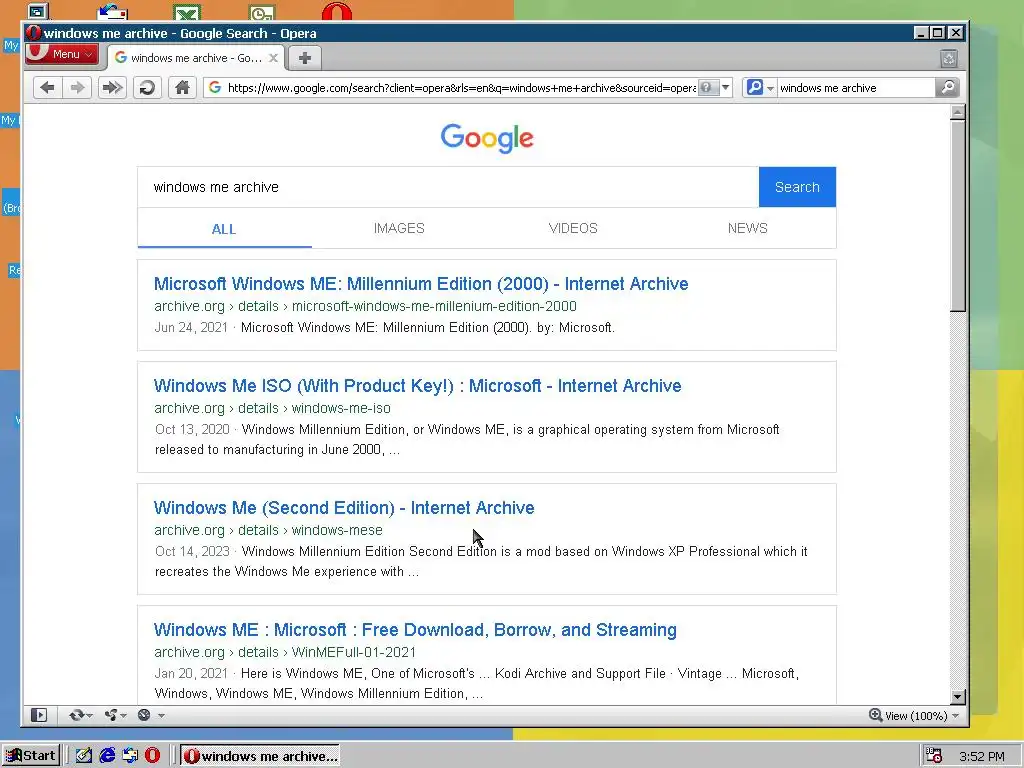1024x768 pixels.
Task: Switch to the VIDEOS tab
Action: (573, 229)
